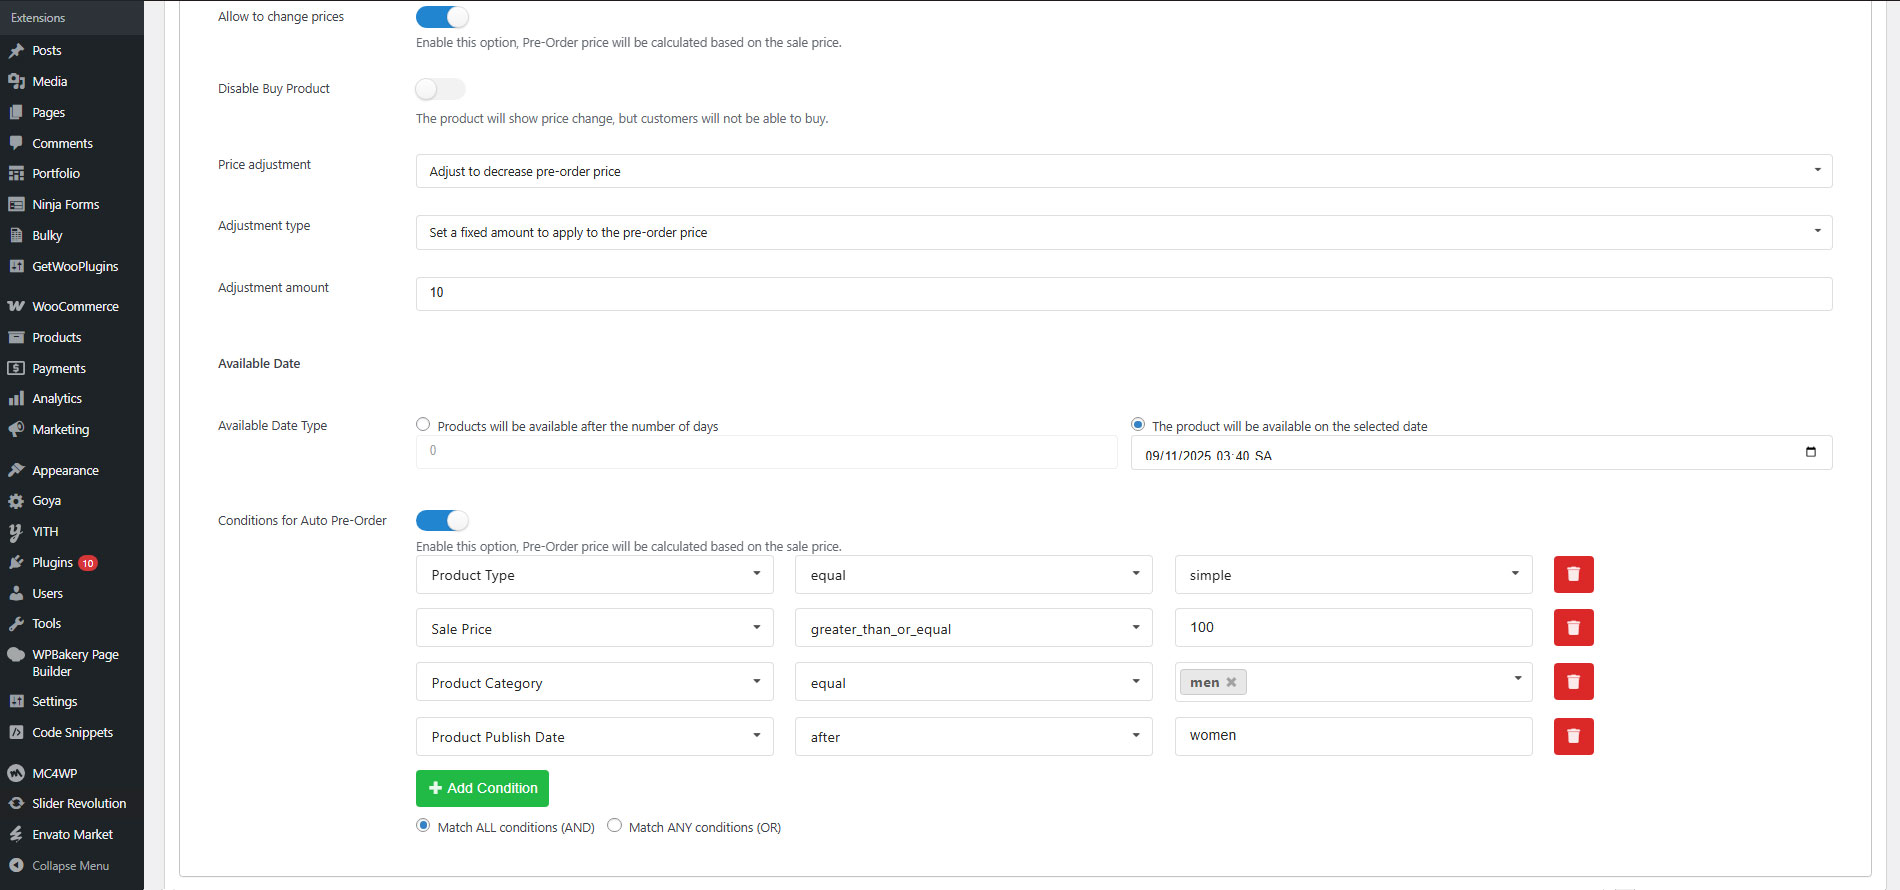Open the Price adjustment dropdown
Screen dimensions: 1900x890
[x=1123, y=171]
